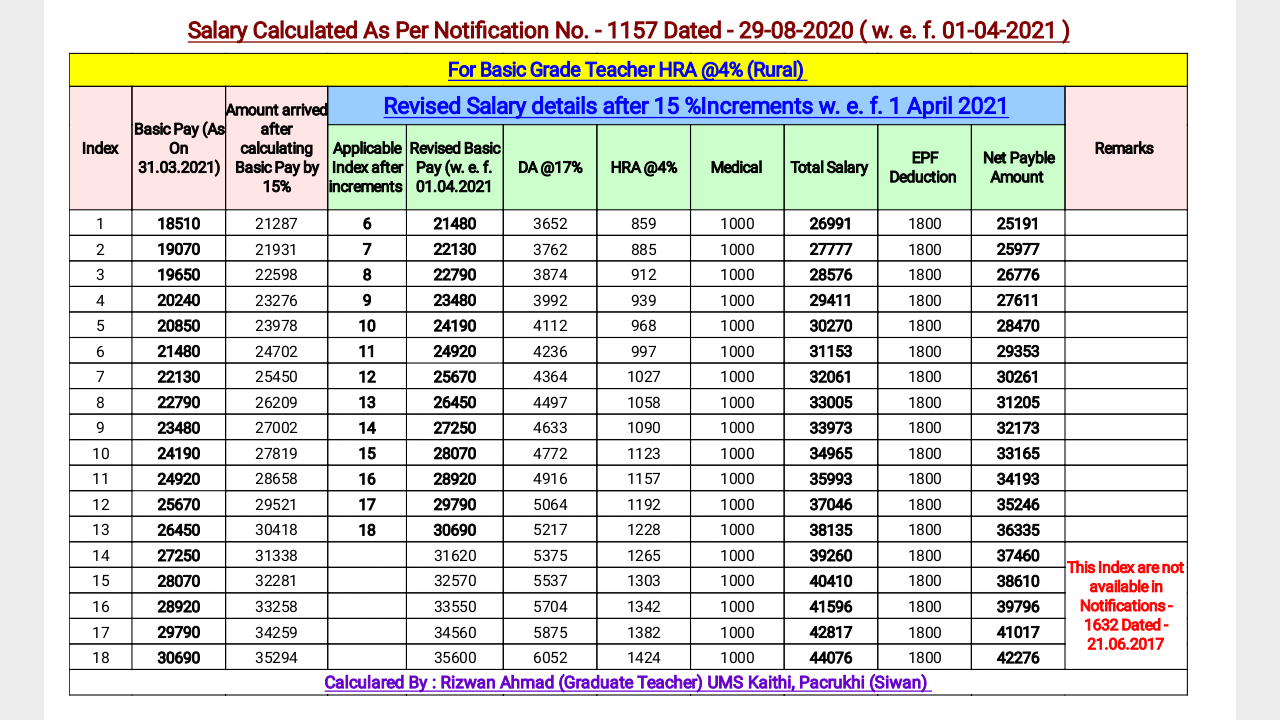1280x720 pixels.
Task: Click the total salary cell '33005'
Action: pos(830,402)
